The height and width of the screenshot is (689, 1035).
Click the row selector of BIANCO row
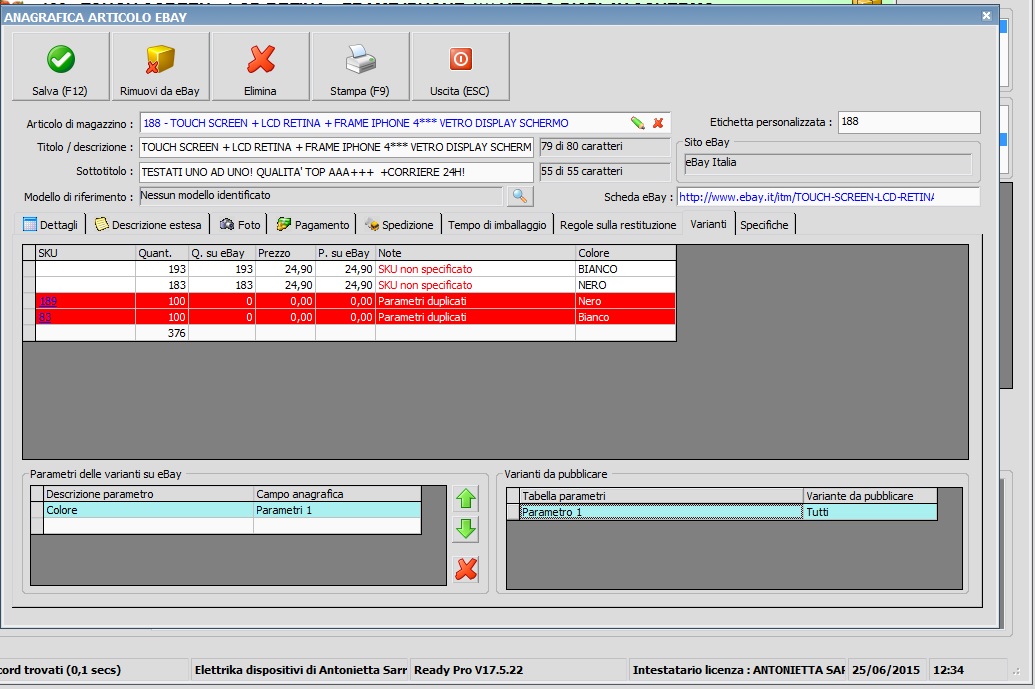click(x=29, y=269)
